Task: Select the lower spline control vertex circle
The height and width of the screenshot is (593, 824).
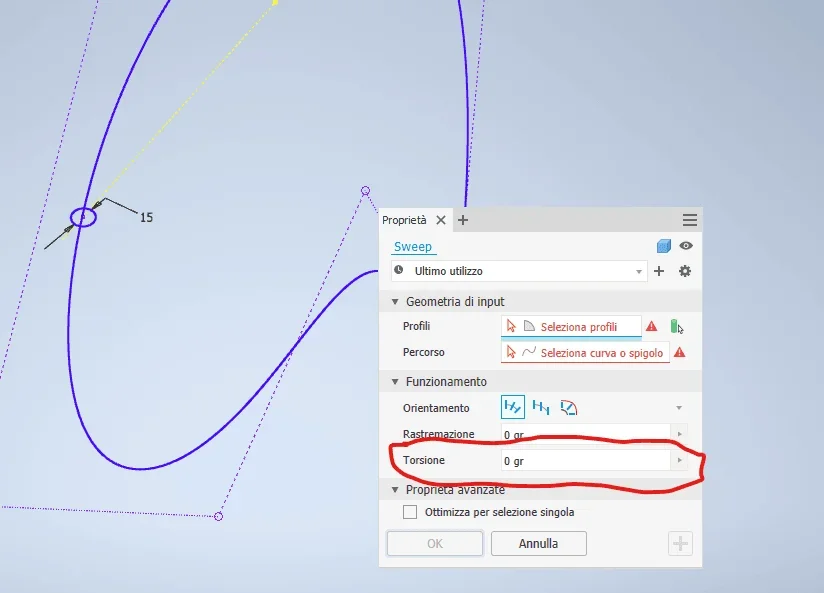Action: coord(219,516)
